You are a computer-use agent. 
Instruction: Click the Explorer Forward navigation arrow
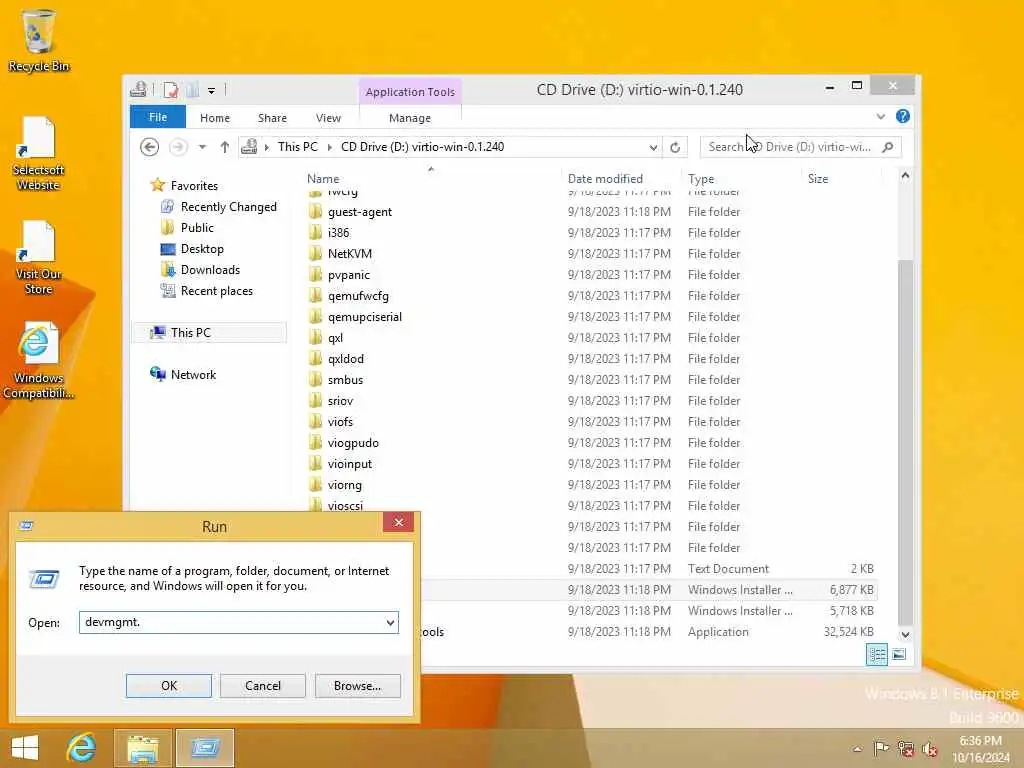tap(178, 147)
